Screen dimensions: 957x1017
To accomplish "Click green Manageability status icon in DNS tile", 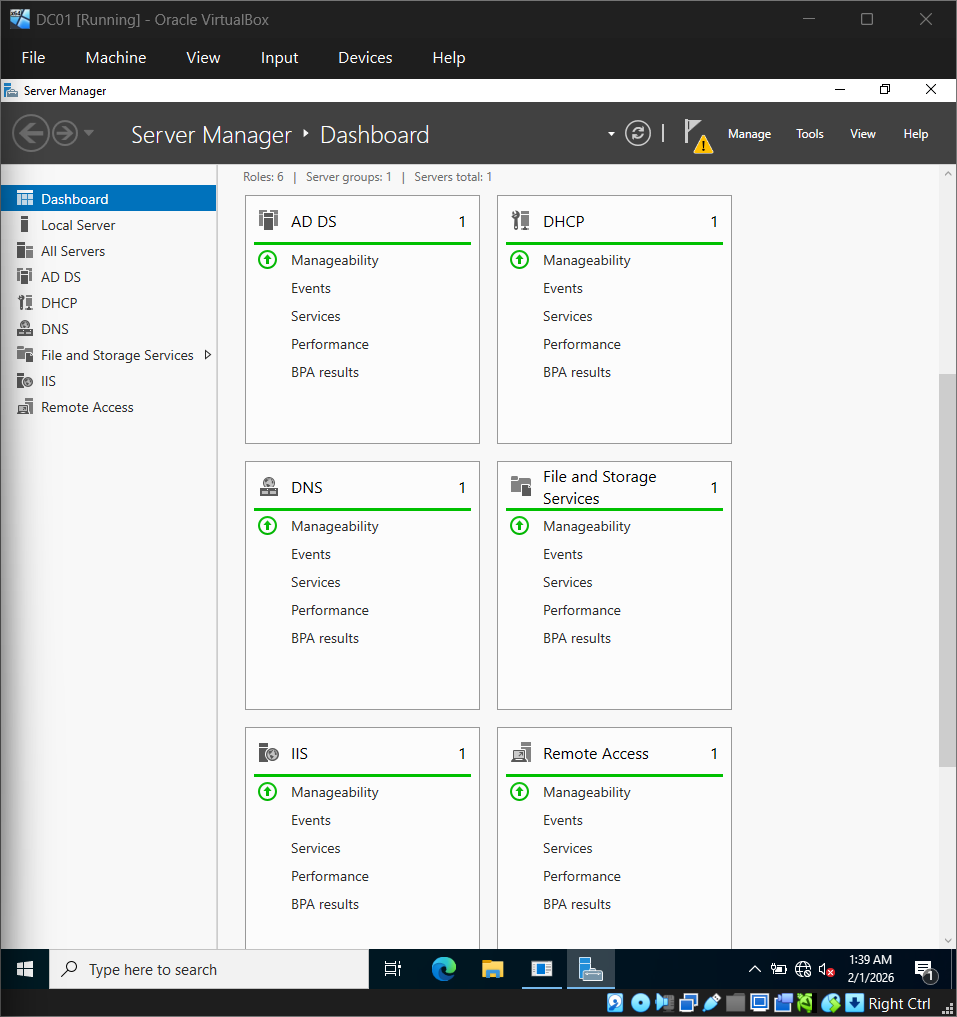I will (267, 526).
